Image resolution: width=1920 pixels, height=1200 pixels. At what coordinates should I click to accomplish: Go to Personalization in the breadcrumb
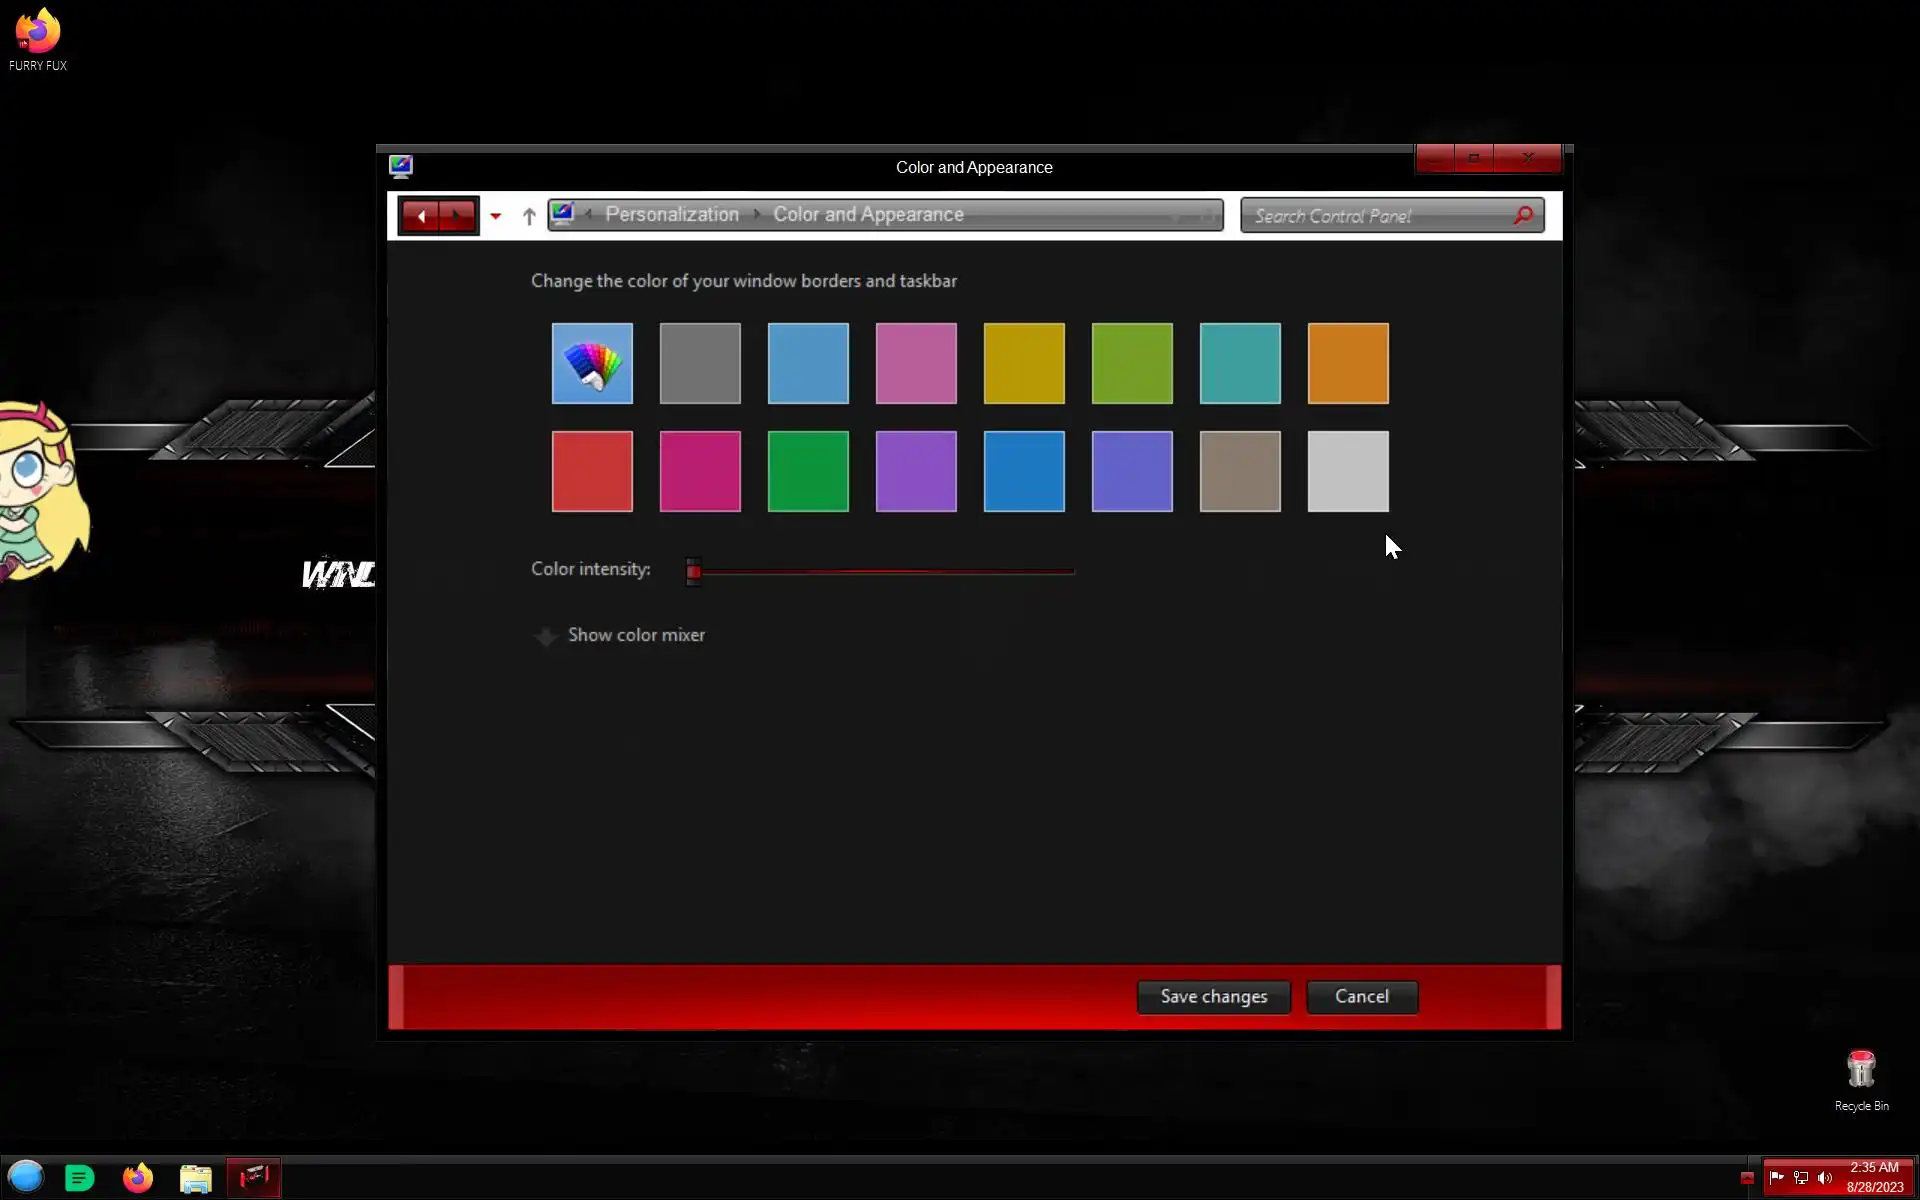672,215
